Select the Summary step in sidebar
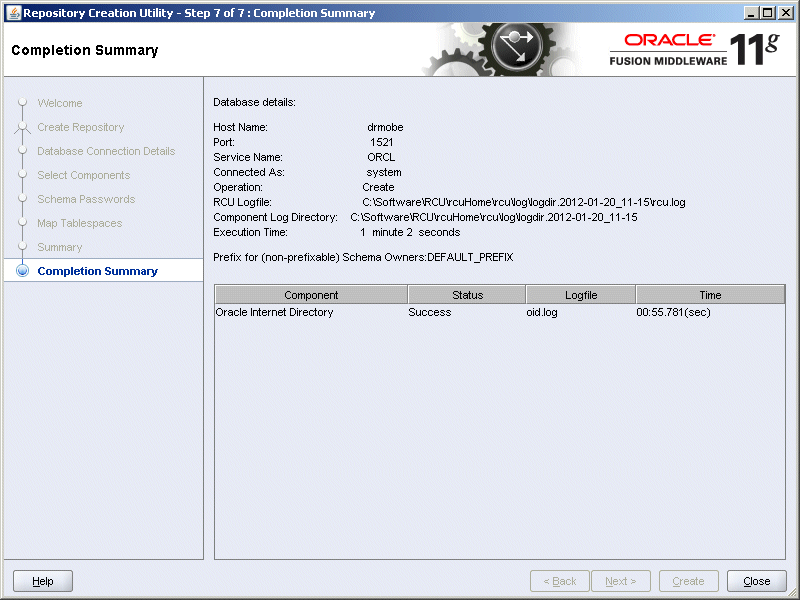The image size is (800, 600). point(60,247)
